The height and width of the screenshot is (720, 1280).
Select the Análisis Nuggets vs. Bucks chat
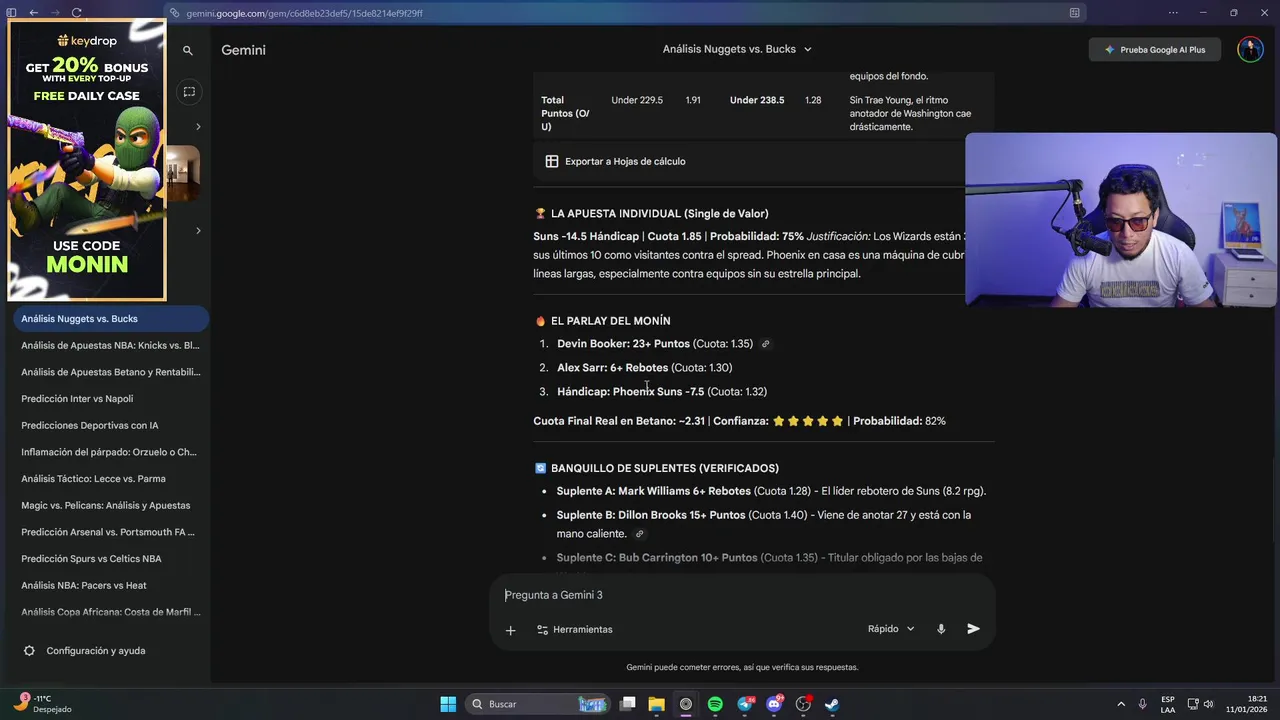pyautogui.click(x=110, y=319)
